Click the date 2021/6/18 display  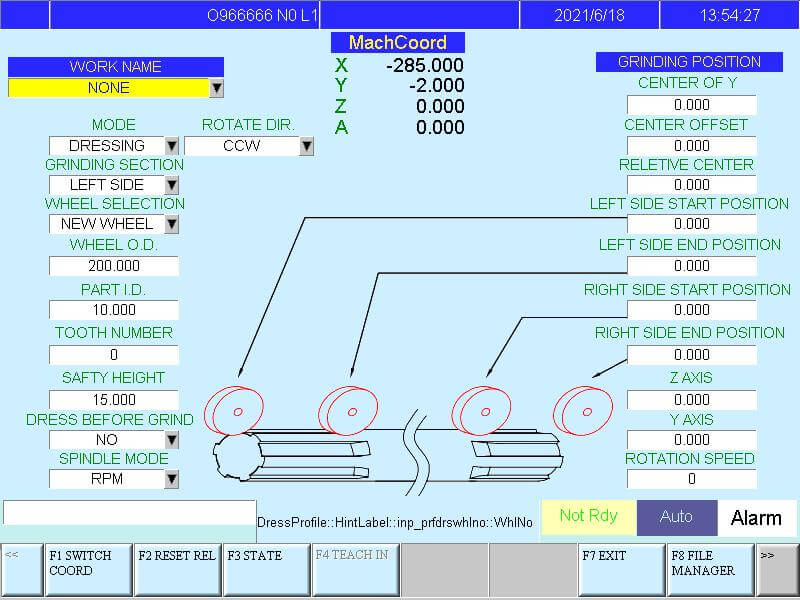click(x=589, y=15)
